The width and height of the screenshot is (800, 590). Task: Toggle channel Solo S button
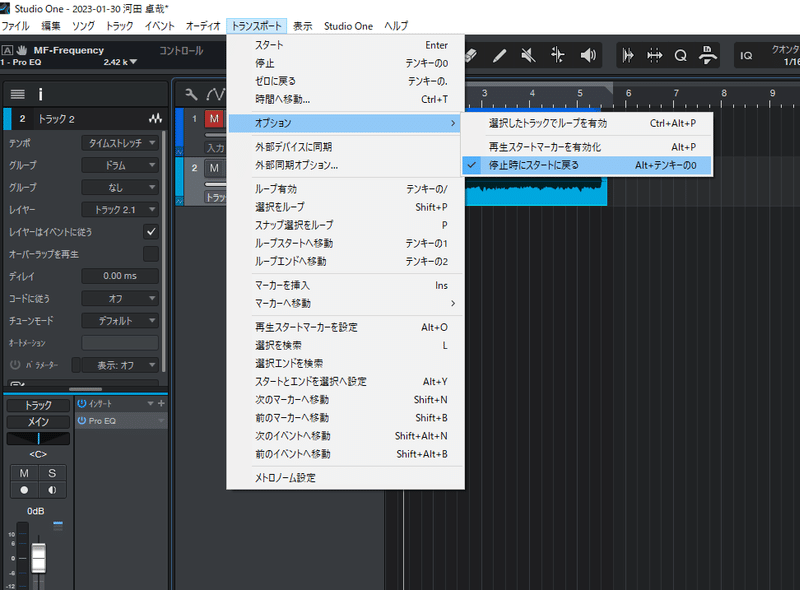52,473
